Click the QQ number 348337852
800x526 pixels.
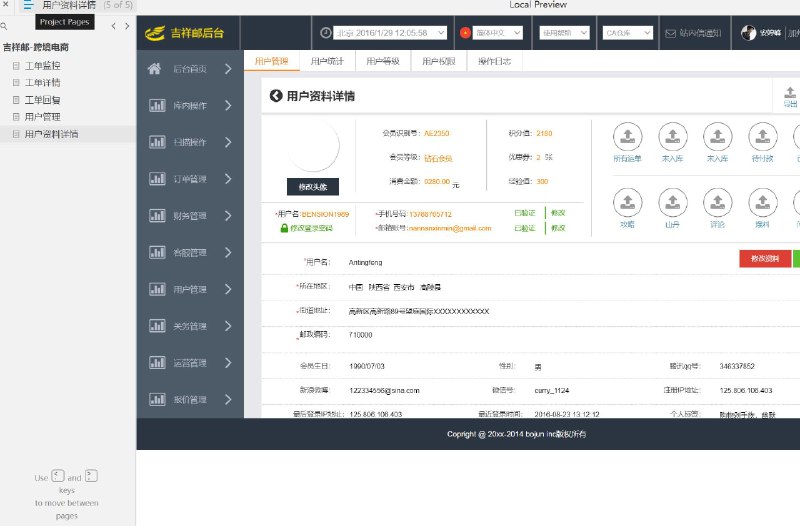tap(737, 366)
